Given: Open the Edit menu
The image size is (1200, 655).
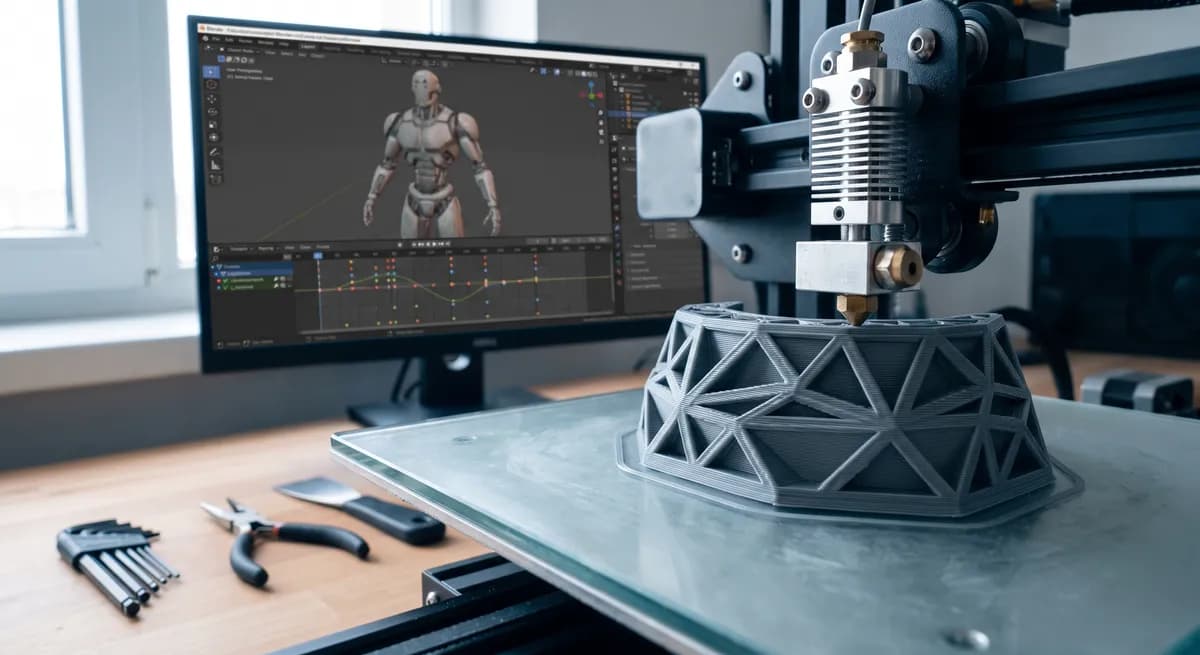Looking at the screenshot, I should pyautogui.click(x=229, y=40).
